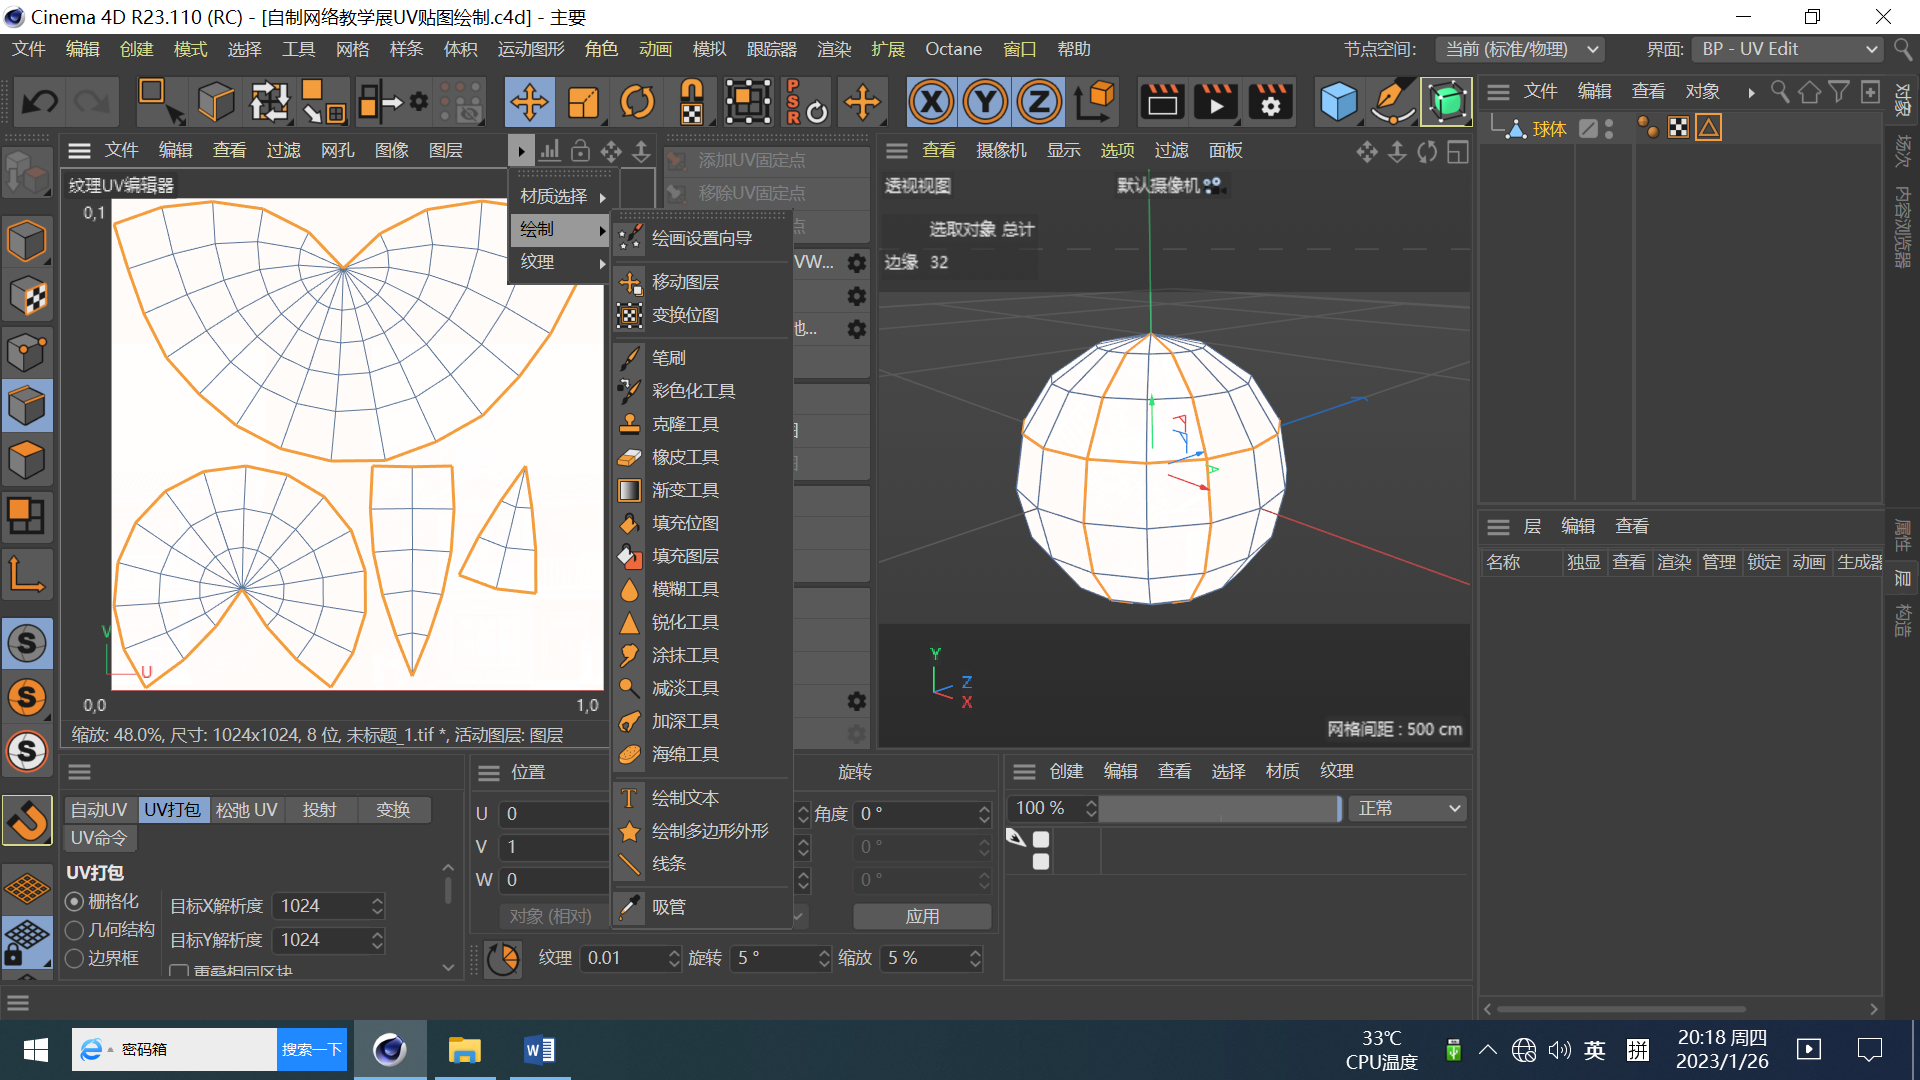
Task: Click the UV命令 button
Action: tap(99, 838)
